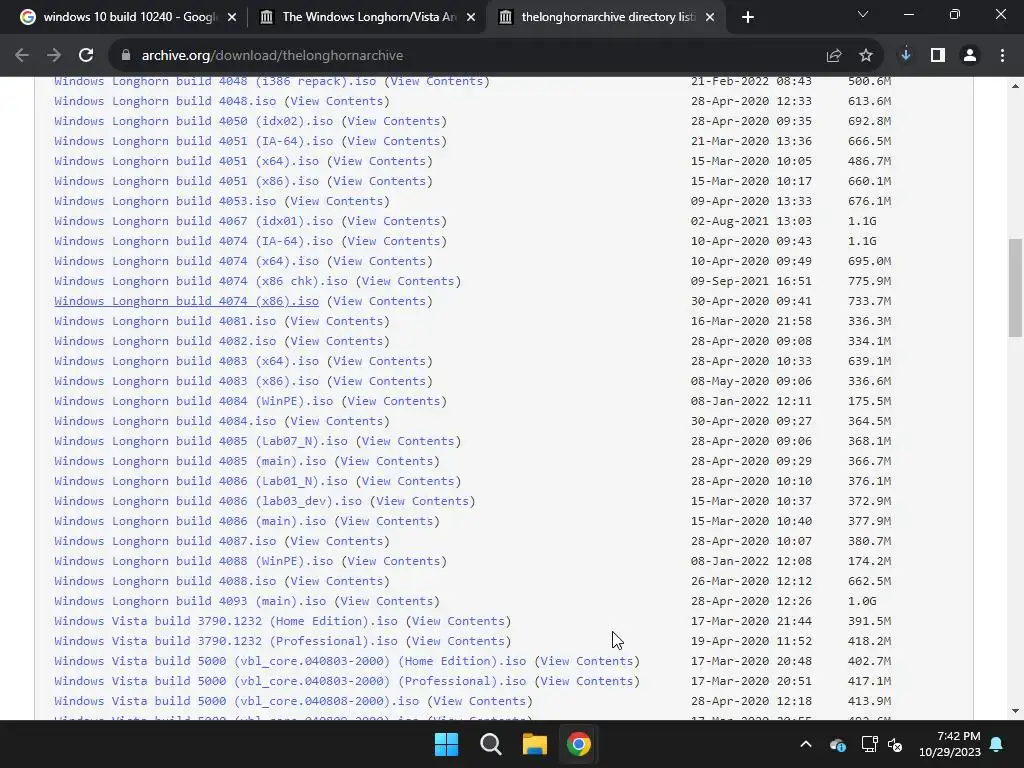Open Chrome tab search chevron
Screen dimensions: 1024x768
pyautogui.click(x=863, y=14)
